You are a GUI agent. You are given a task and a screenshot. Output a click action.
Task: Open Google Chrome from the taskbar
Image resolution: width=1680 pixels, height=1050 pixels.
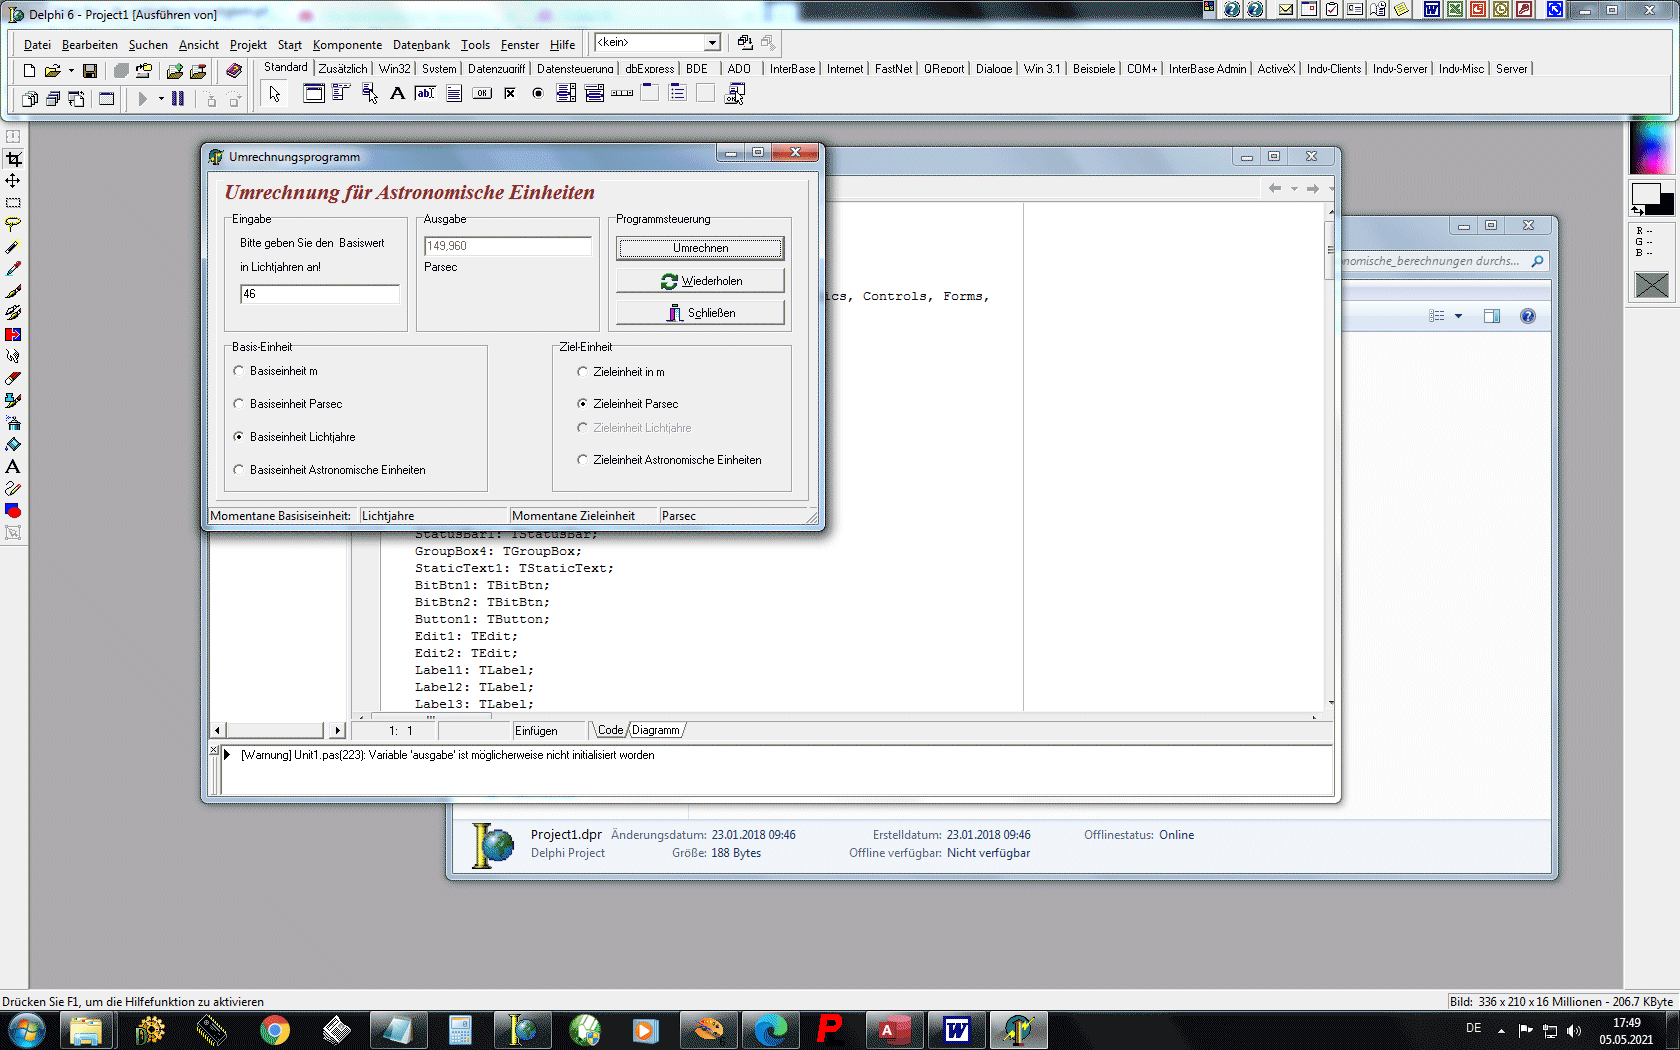point(274,1030)
